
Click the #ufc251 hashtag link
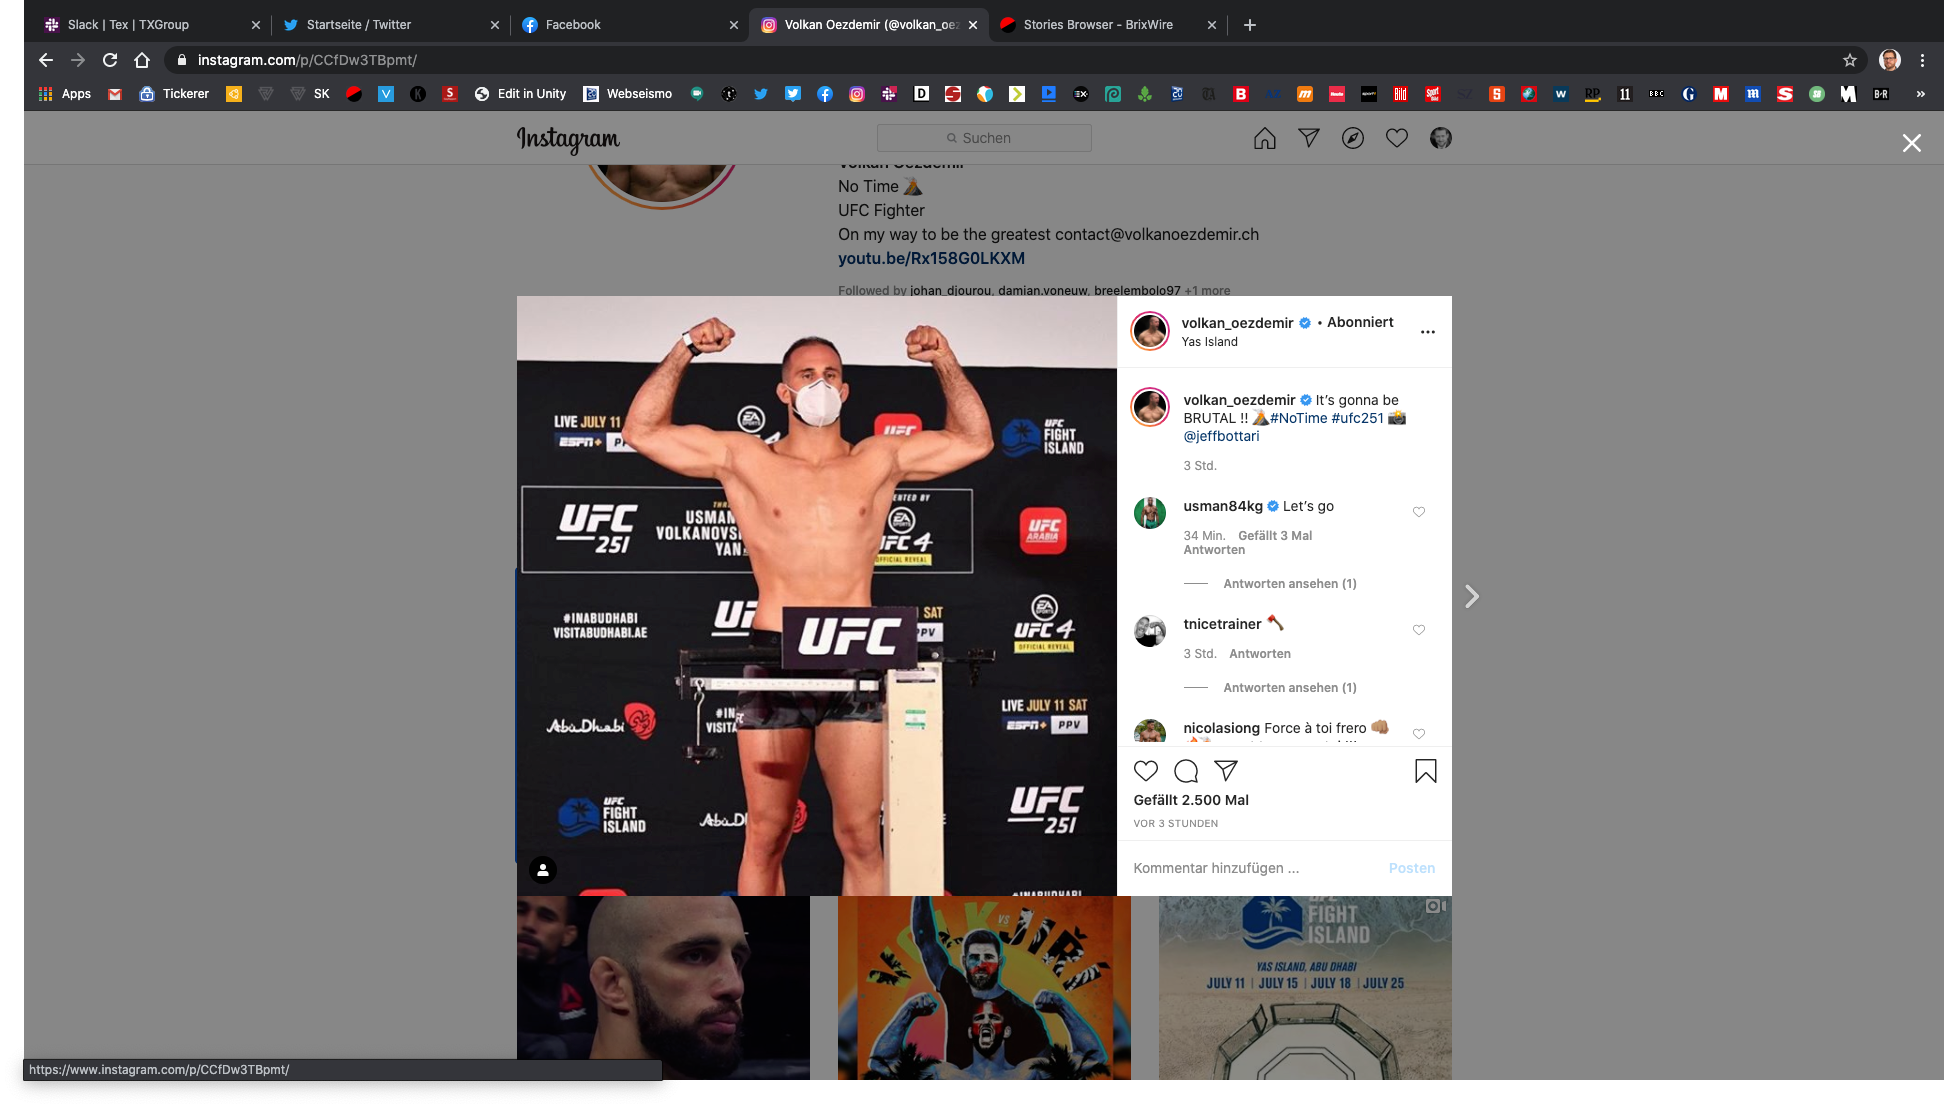click(1357, 418)
